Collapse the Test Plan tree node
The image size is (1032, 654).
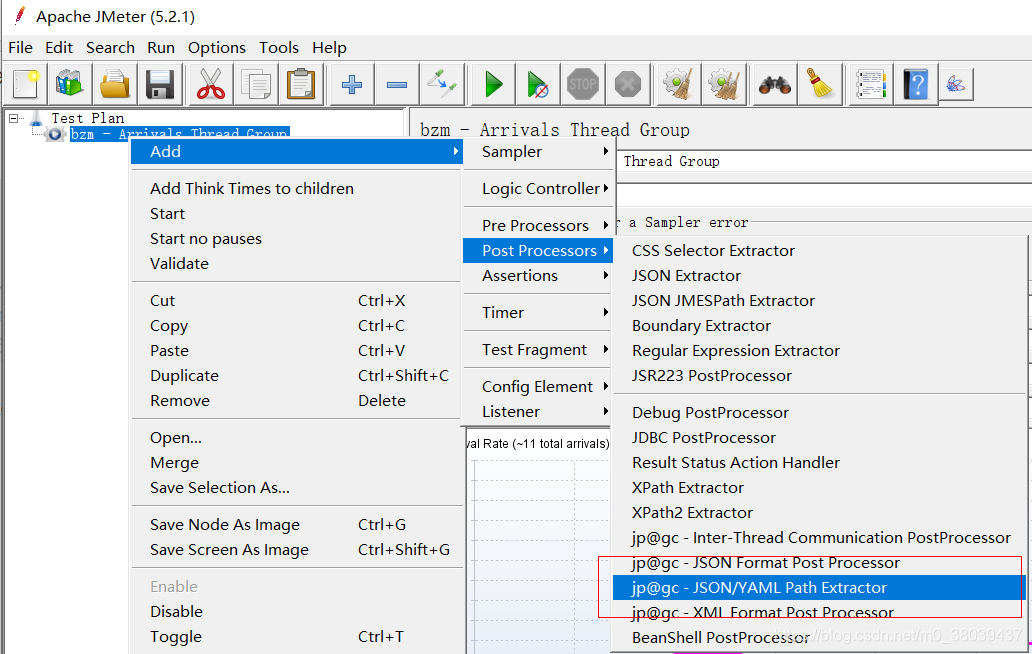click(13, 118)
